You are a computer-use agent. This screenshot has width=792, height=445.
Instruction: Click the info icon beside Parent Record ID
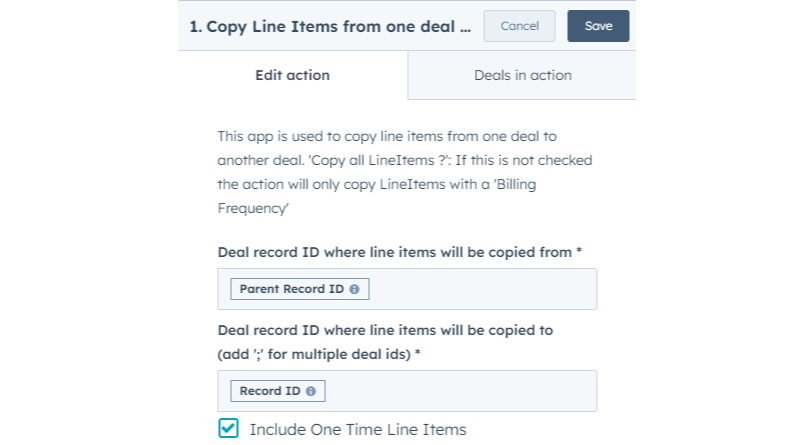click(354, 289)
